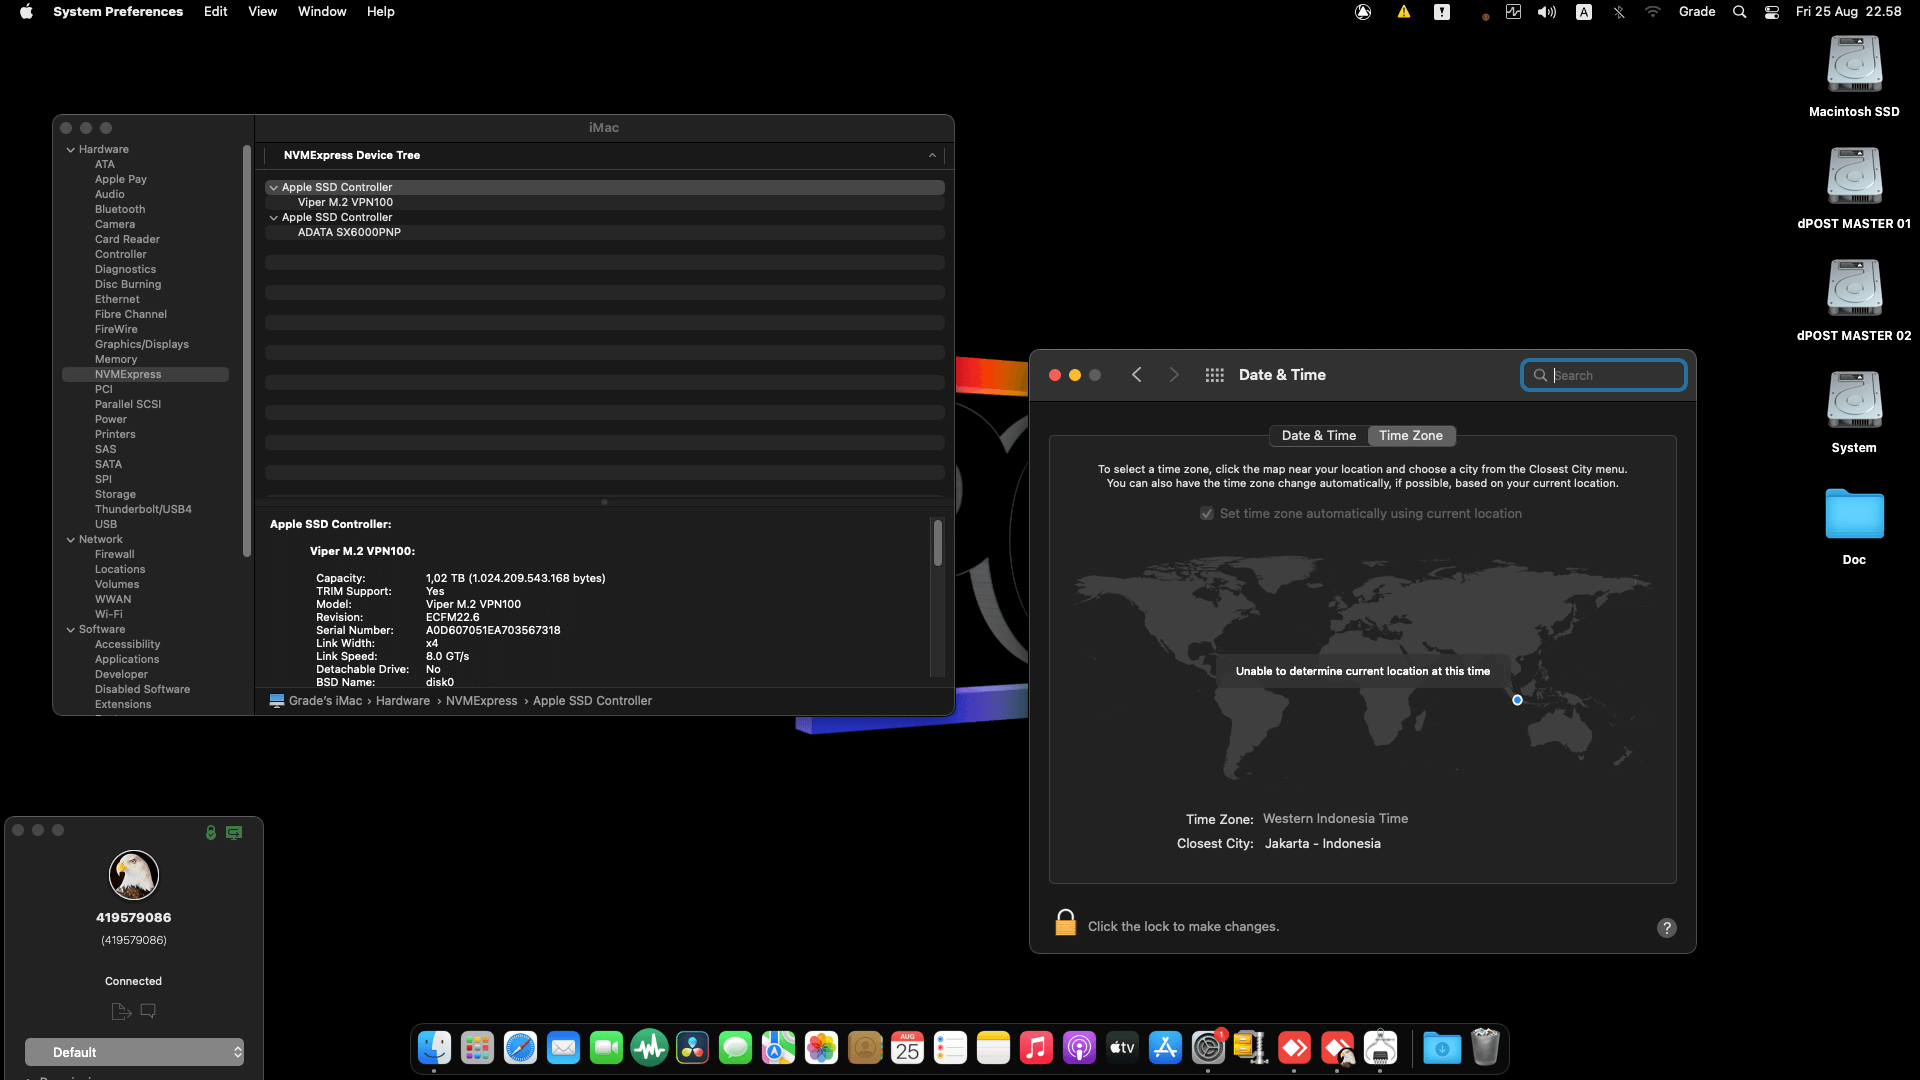Click the menu bar date and time
The width and height of the screenshot is (1920, 1080).
pos(1848,12)
